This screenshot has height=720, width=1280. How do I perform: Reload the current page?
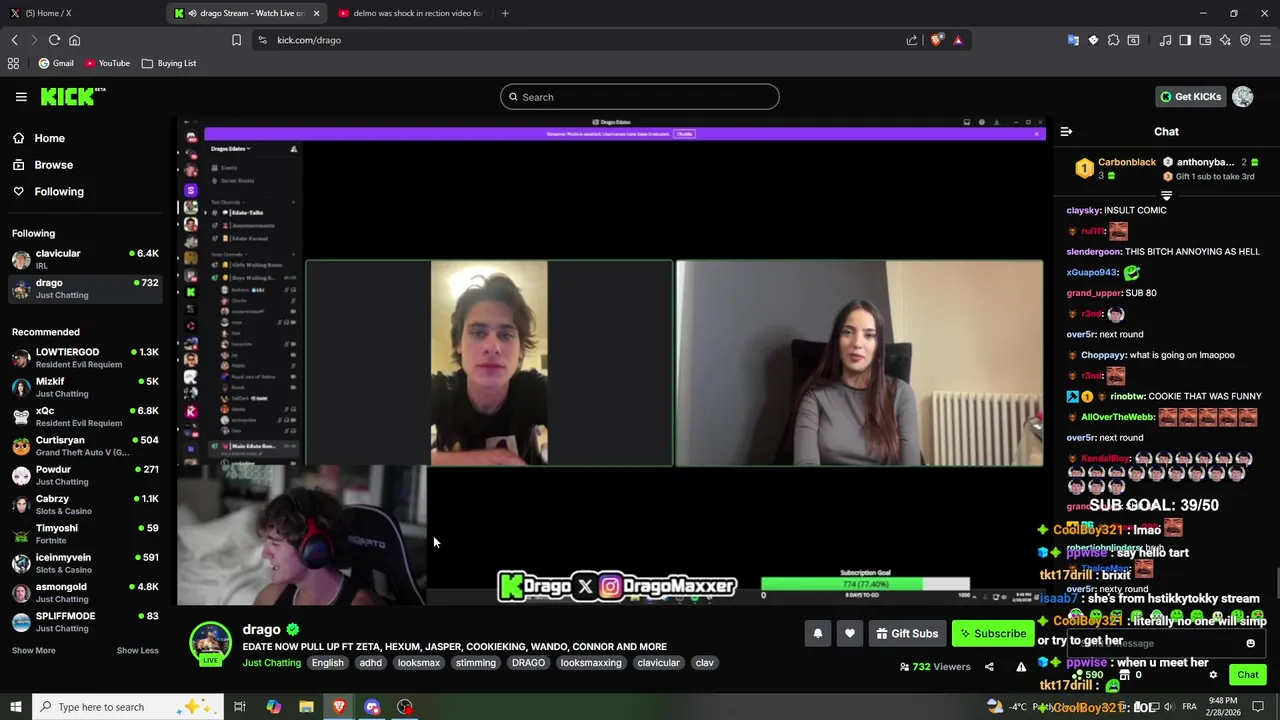(54, 40)
